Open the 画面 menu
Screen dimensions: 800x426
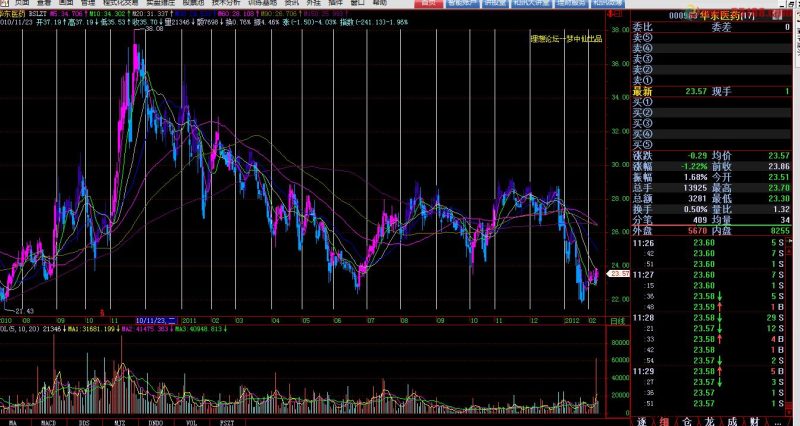(x=66, y=3)
